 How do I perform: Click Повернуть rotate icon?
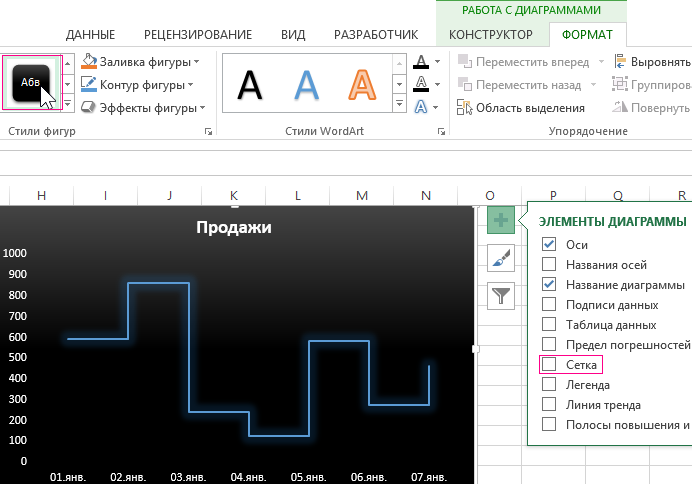[620, 107]
